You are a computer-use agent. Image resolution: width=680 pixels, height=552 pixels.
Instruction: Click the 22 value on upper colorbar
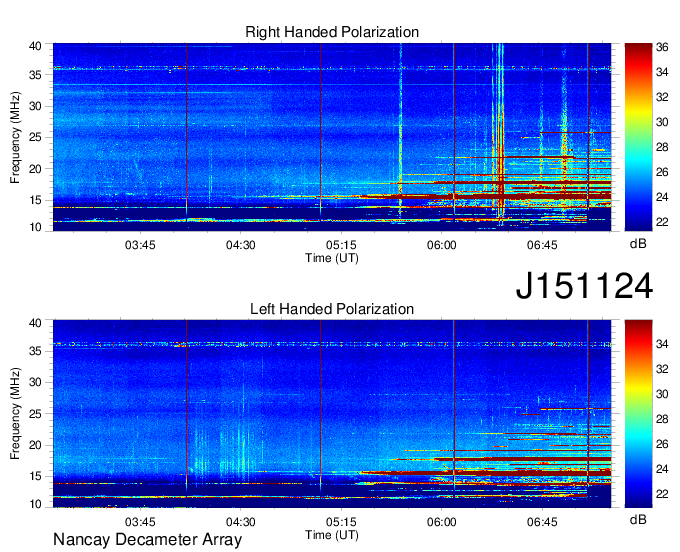click(x=662, y=222)
